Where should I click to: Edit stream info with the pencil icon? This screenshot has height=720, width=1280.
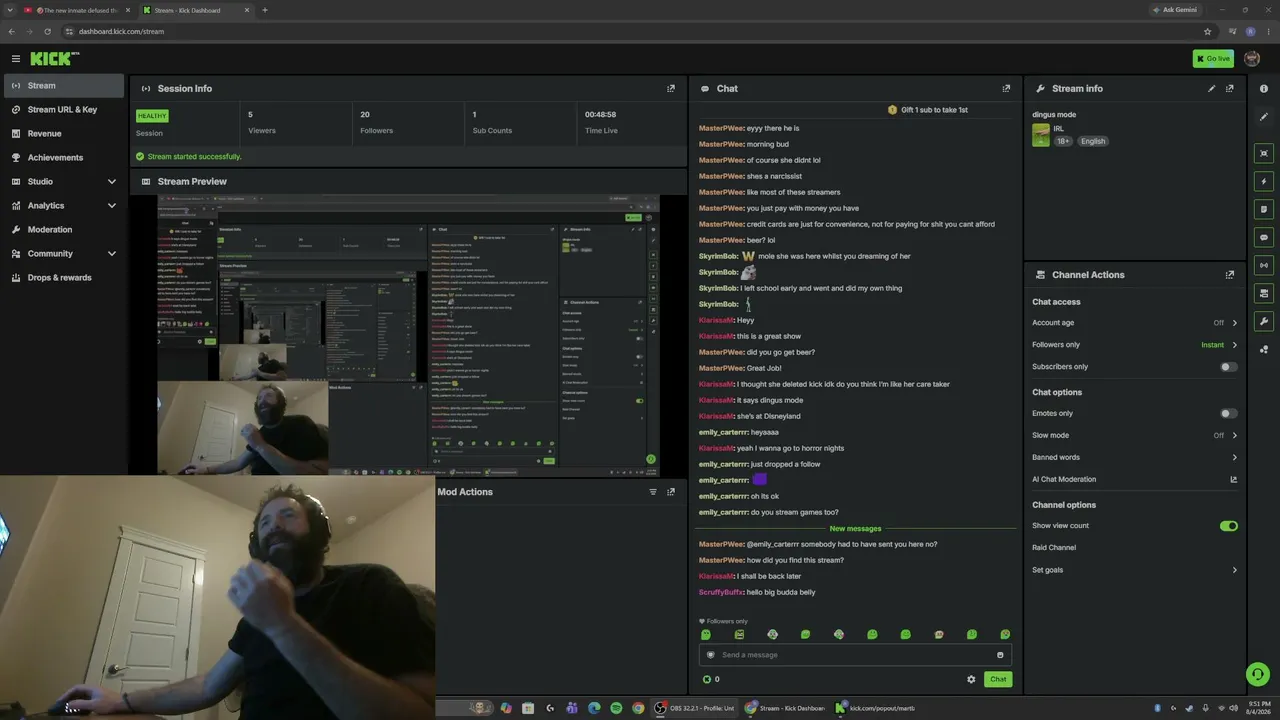1212,88
